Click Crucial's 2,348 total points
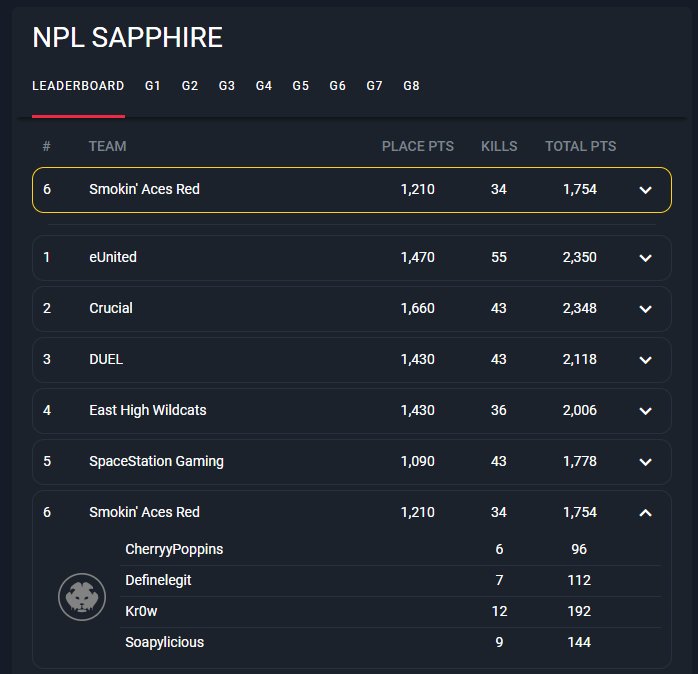Screen dimensions: 698x674 580,308
